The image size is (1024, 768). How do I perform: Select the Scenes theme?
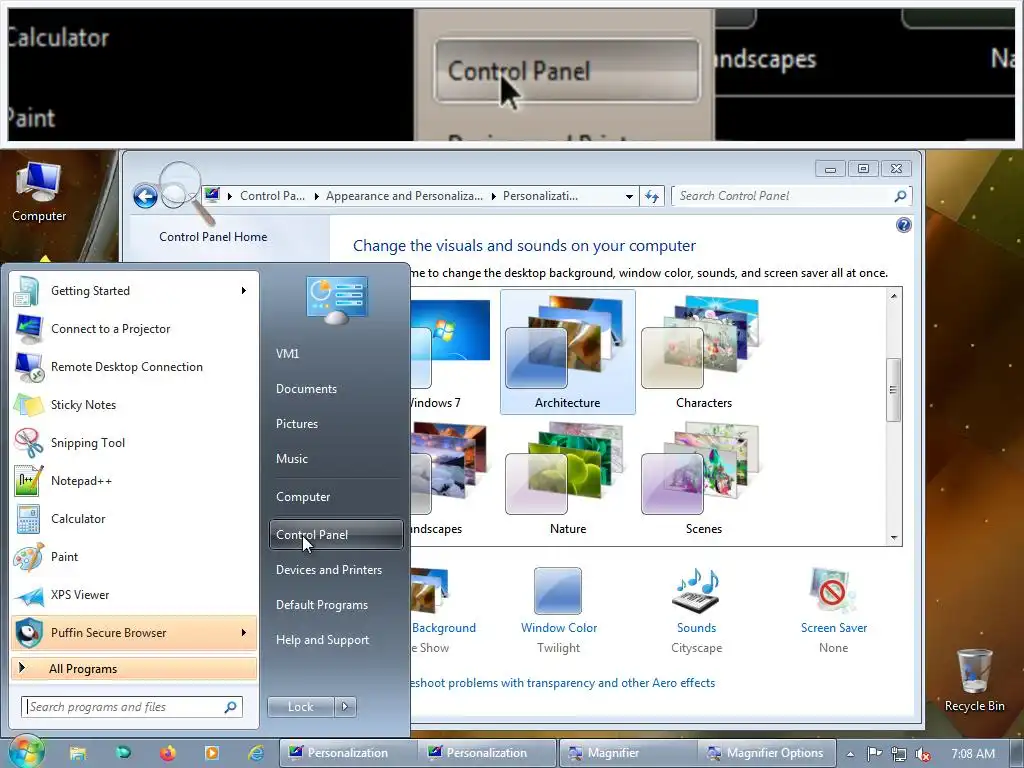[703, 479]
